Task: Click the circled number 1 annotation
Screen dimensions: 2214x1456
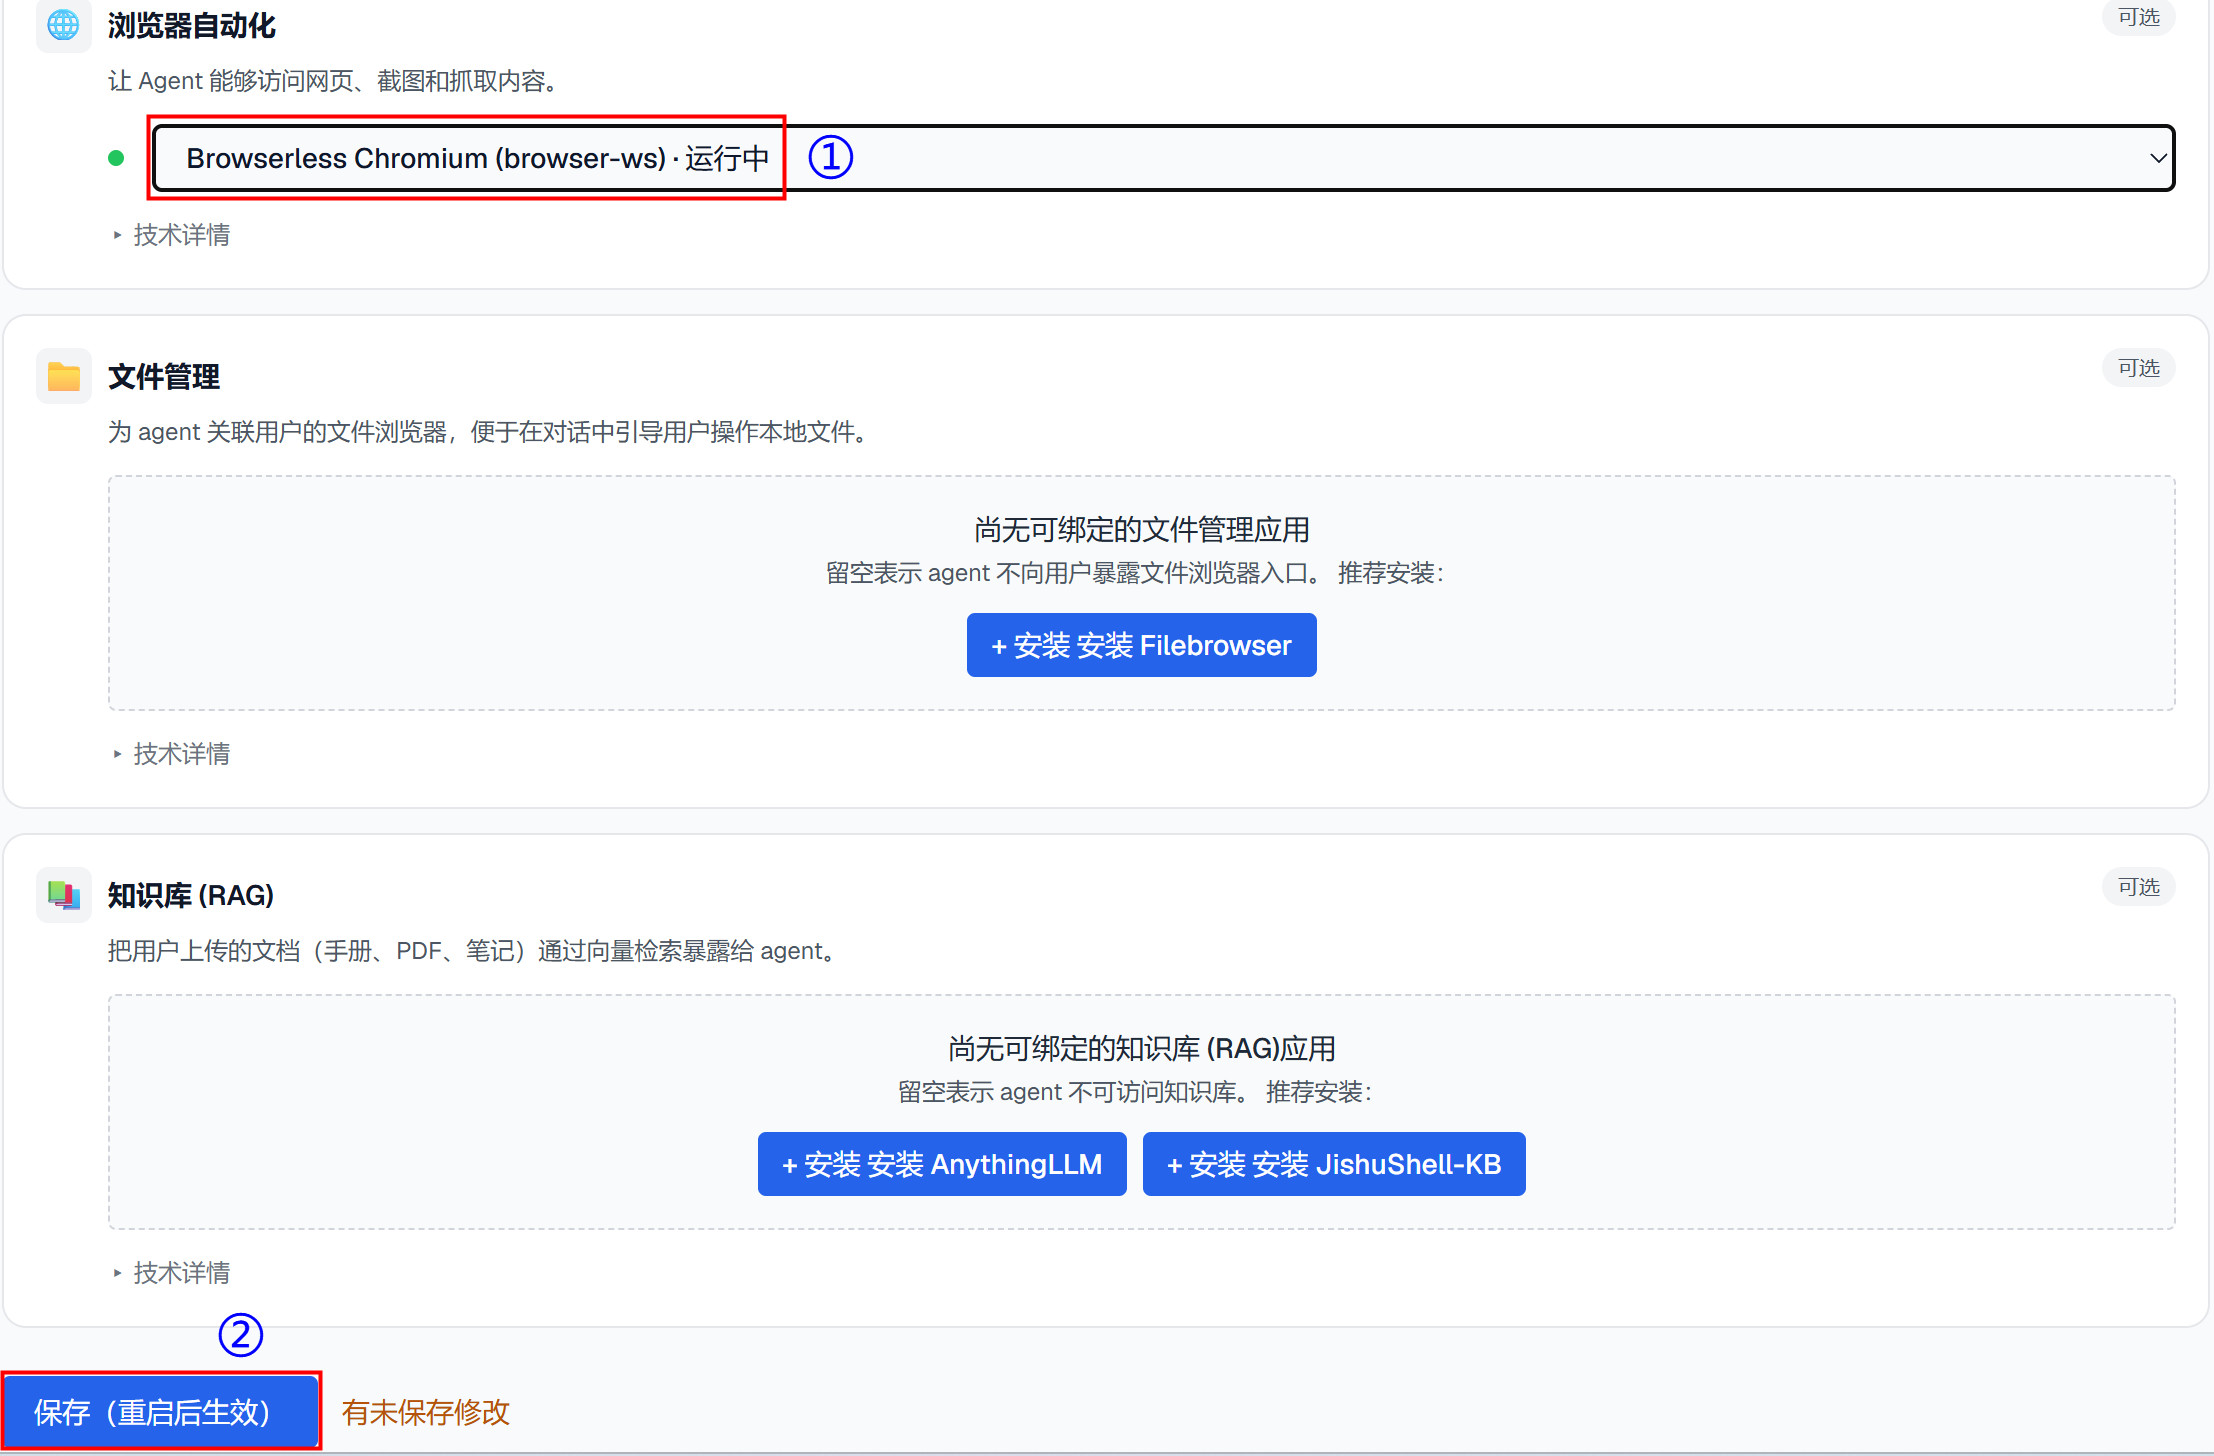Action: coord(830,157)
